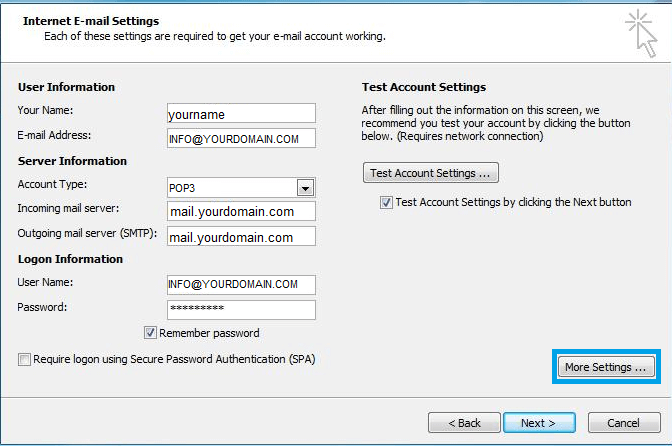Image resolution: width=672 pixels, height=446 pixels.
Task: Click the Back button
Action: tap(464, 423)
